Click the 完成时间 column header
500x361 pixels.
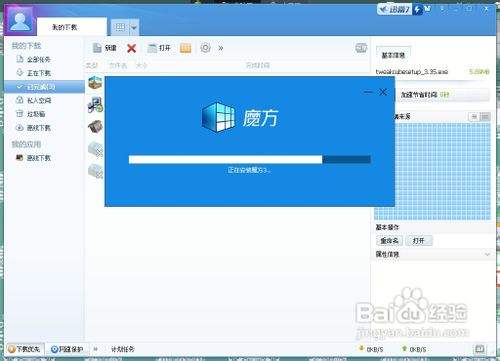coord(258,65)
